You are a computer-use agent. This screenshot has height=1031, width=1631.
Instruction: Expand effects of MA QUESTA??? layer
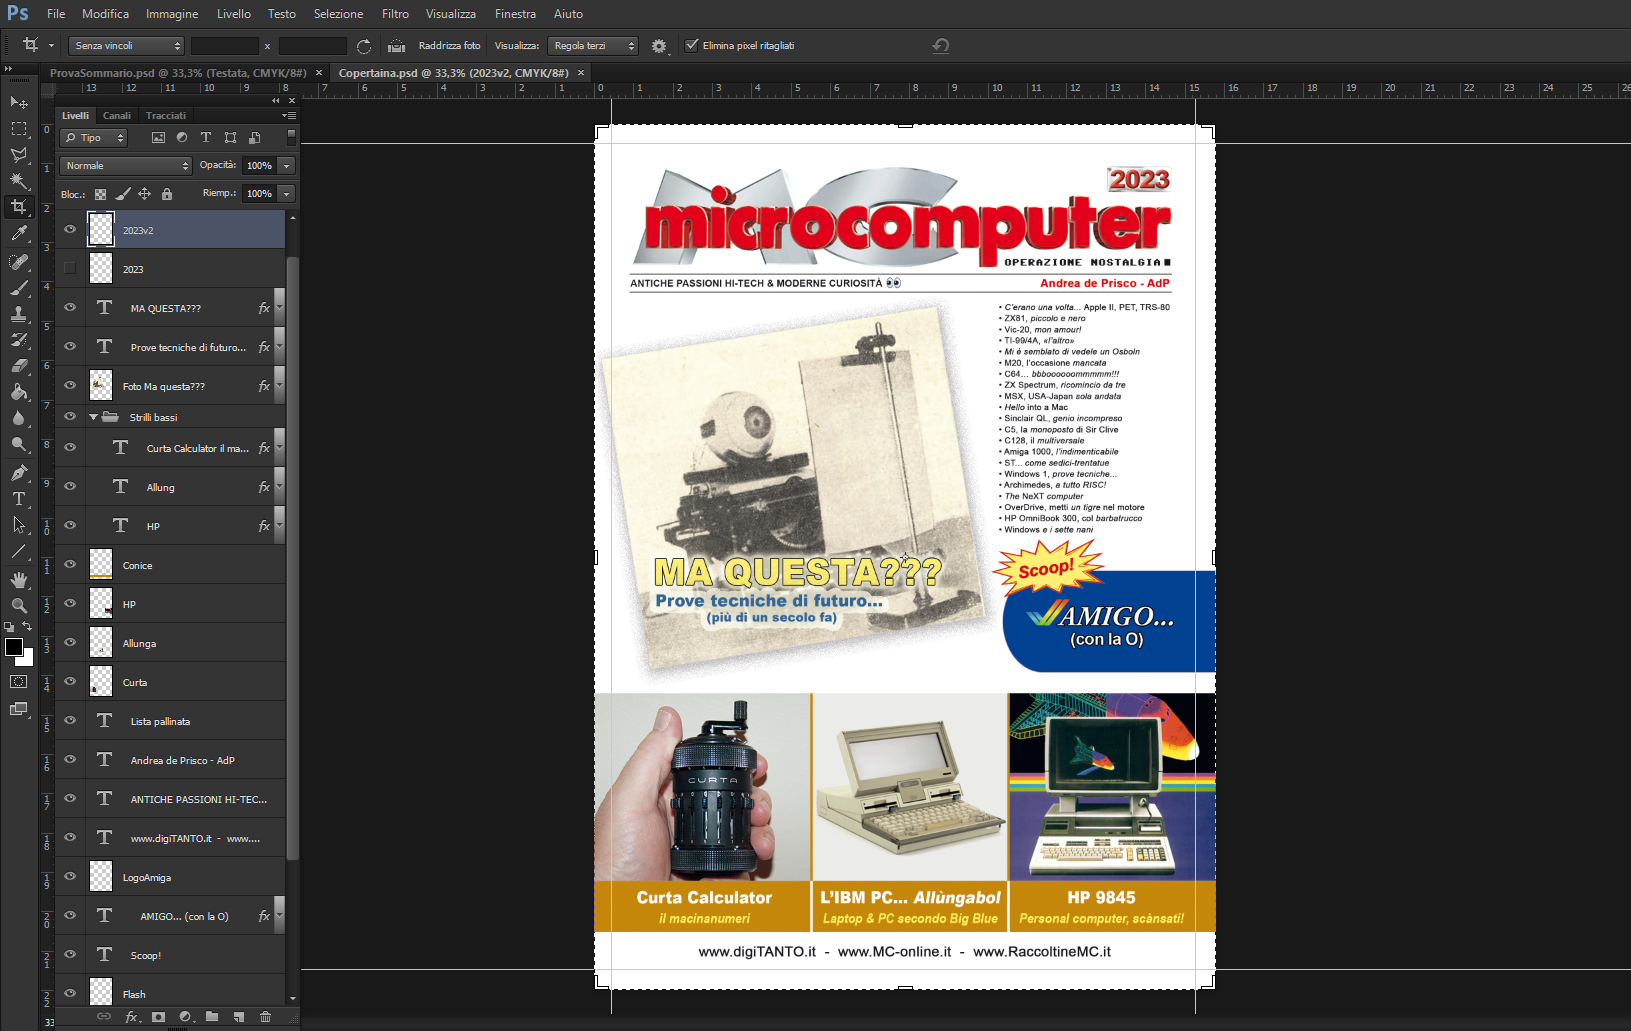[x=279, y=308]
